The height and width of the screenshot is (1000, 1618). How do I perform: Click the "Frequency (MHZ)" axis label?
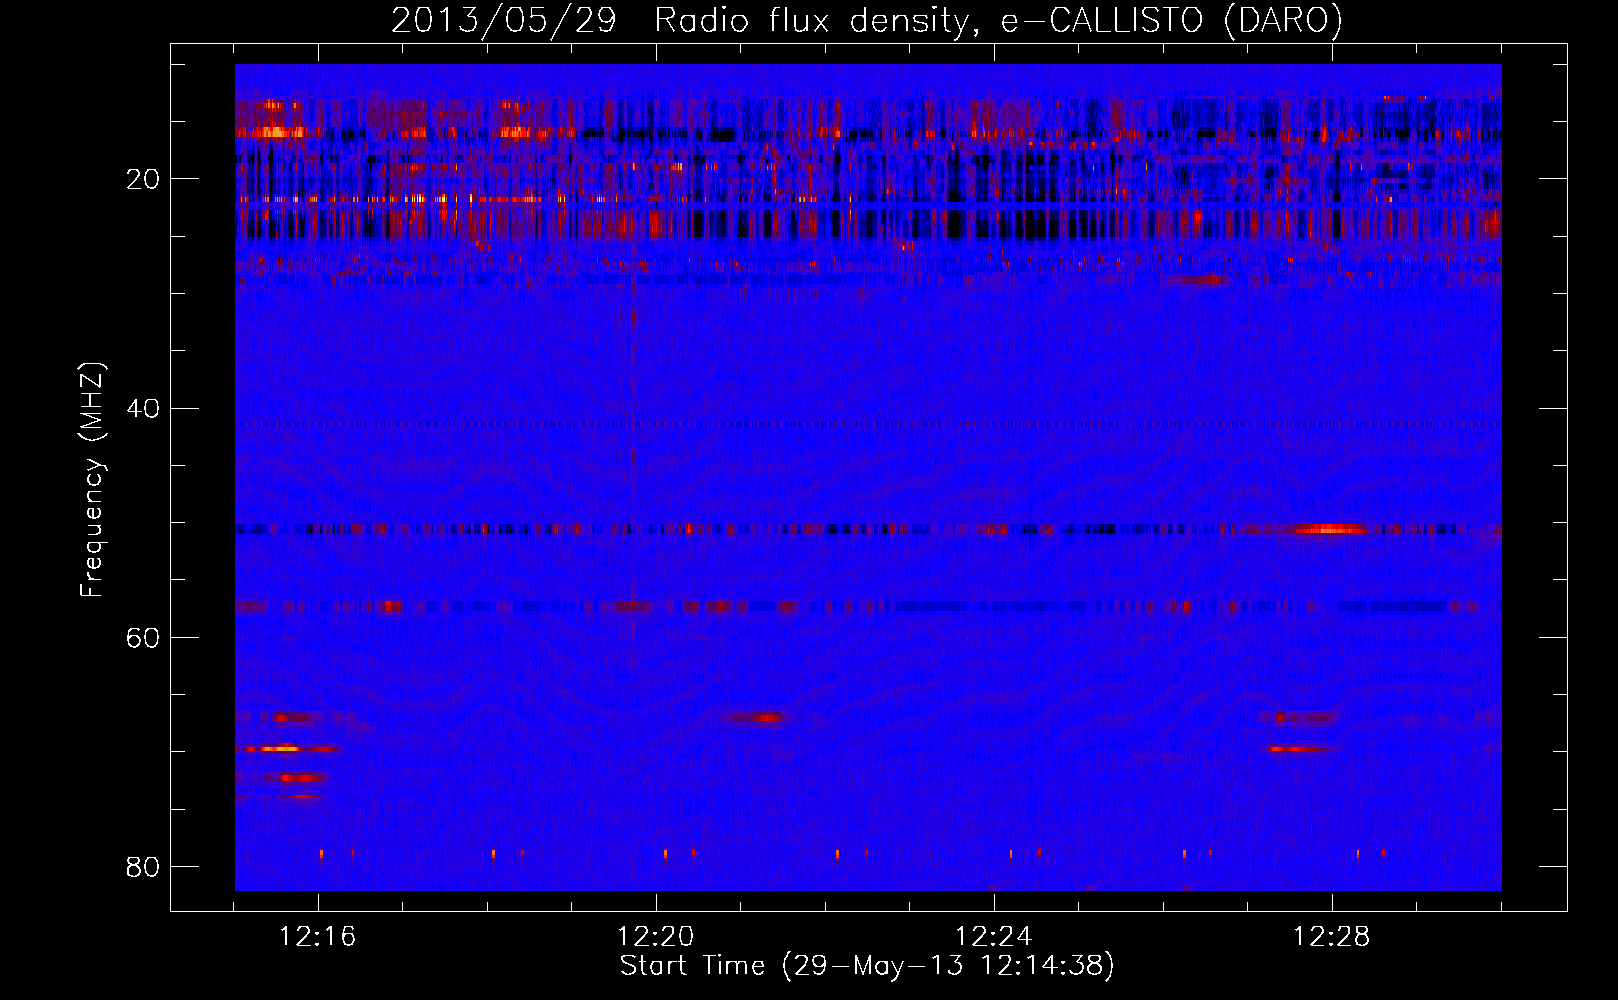click(92, 480)
